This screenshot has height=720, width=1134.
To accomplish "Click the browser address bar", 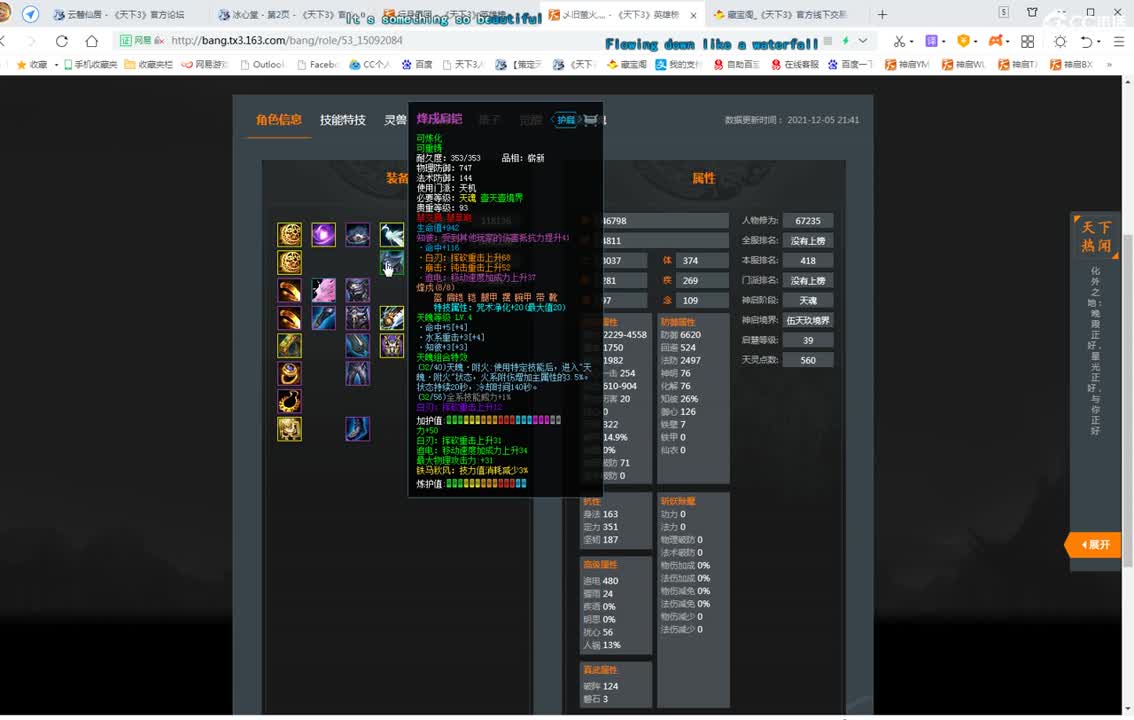I will coord(400,41).
